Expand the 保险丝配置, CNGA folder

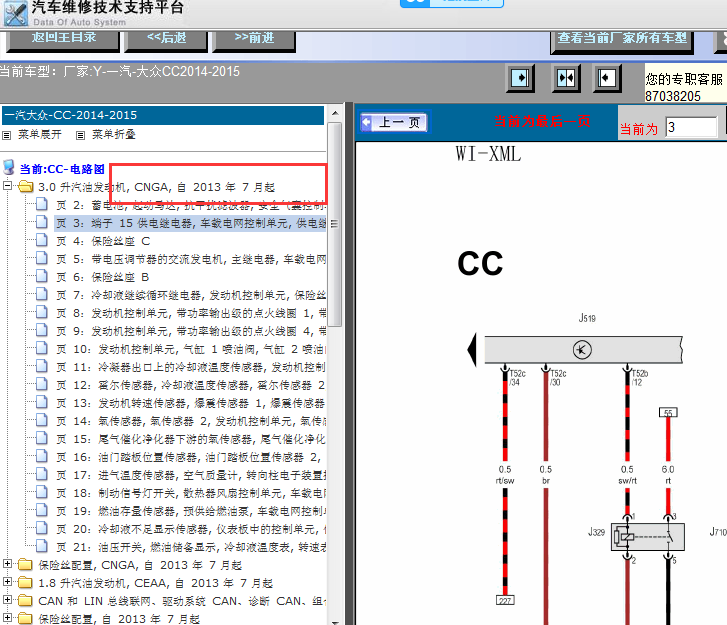coord(7,564)
